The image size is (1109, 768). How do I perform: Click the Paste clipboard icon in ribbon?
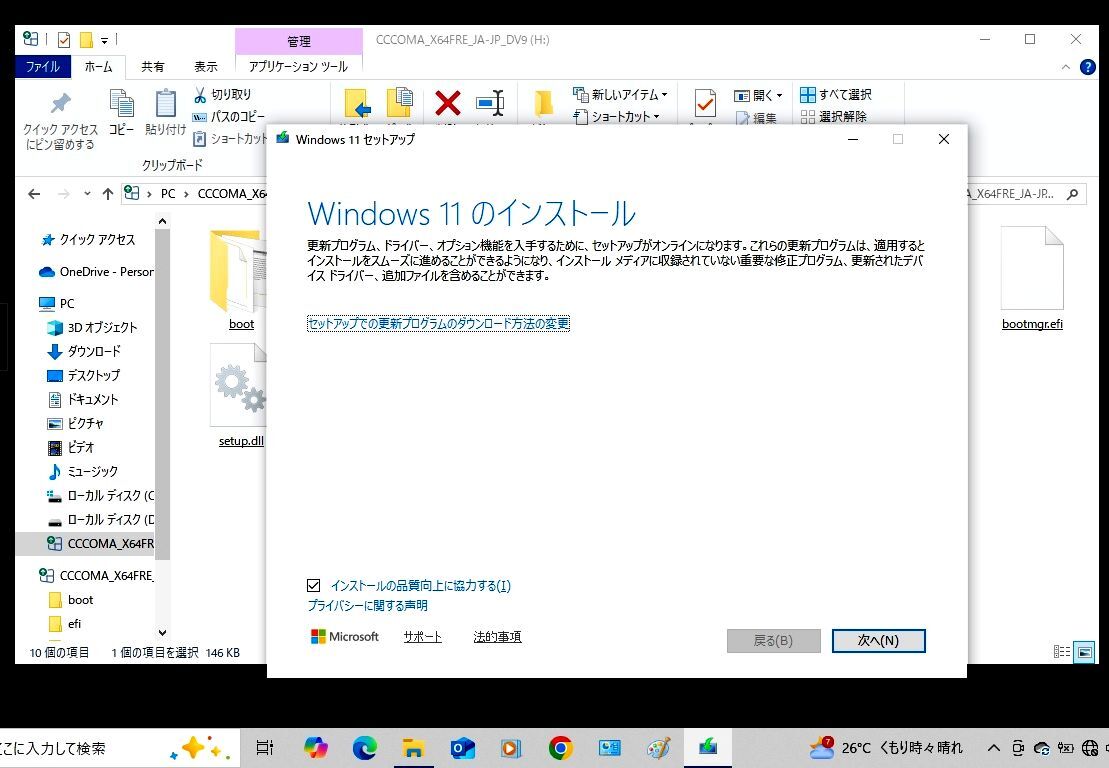coord(166,104)
